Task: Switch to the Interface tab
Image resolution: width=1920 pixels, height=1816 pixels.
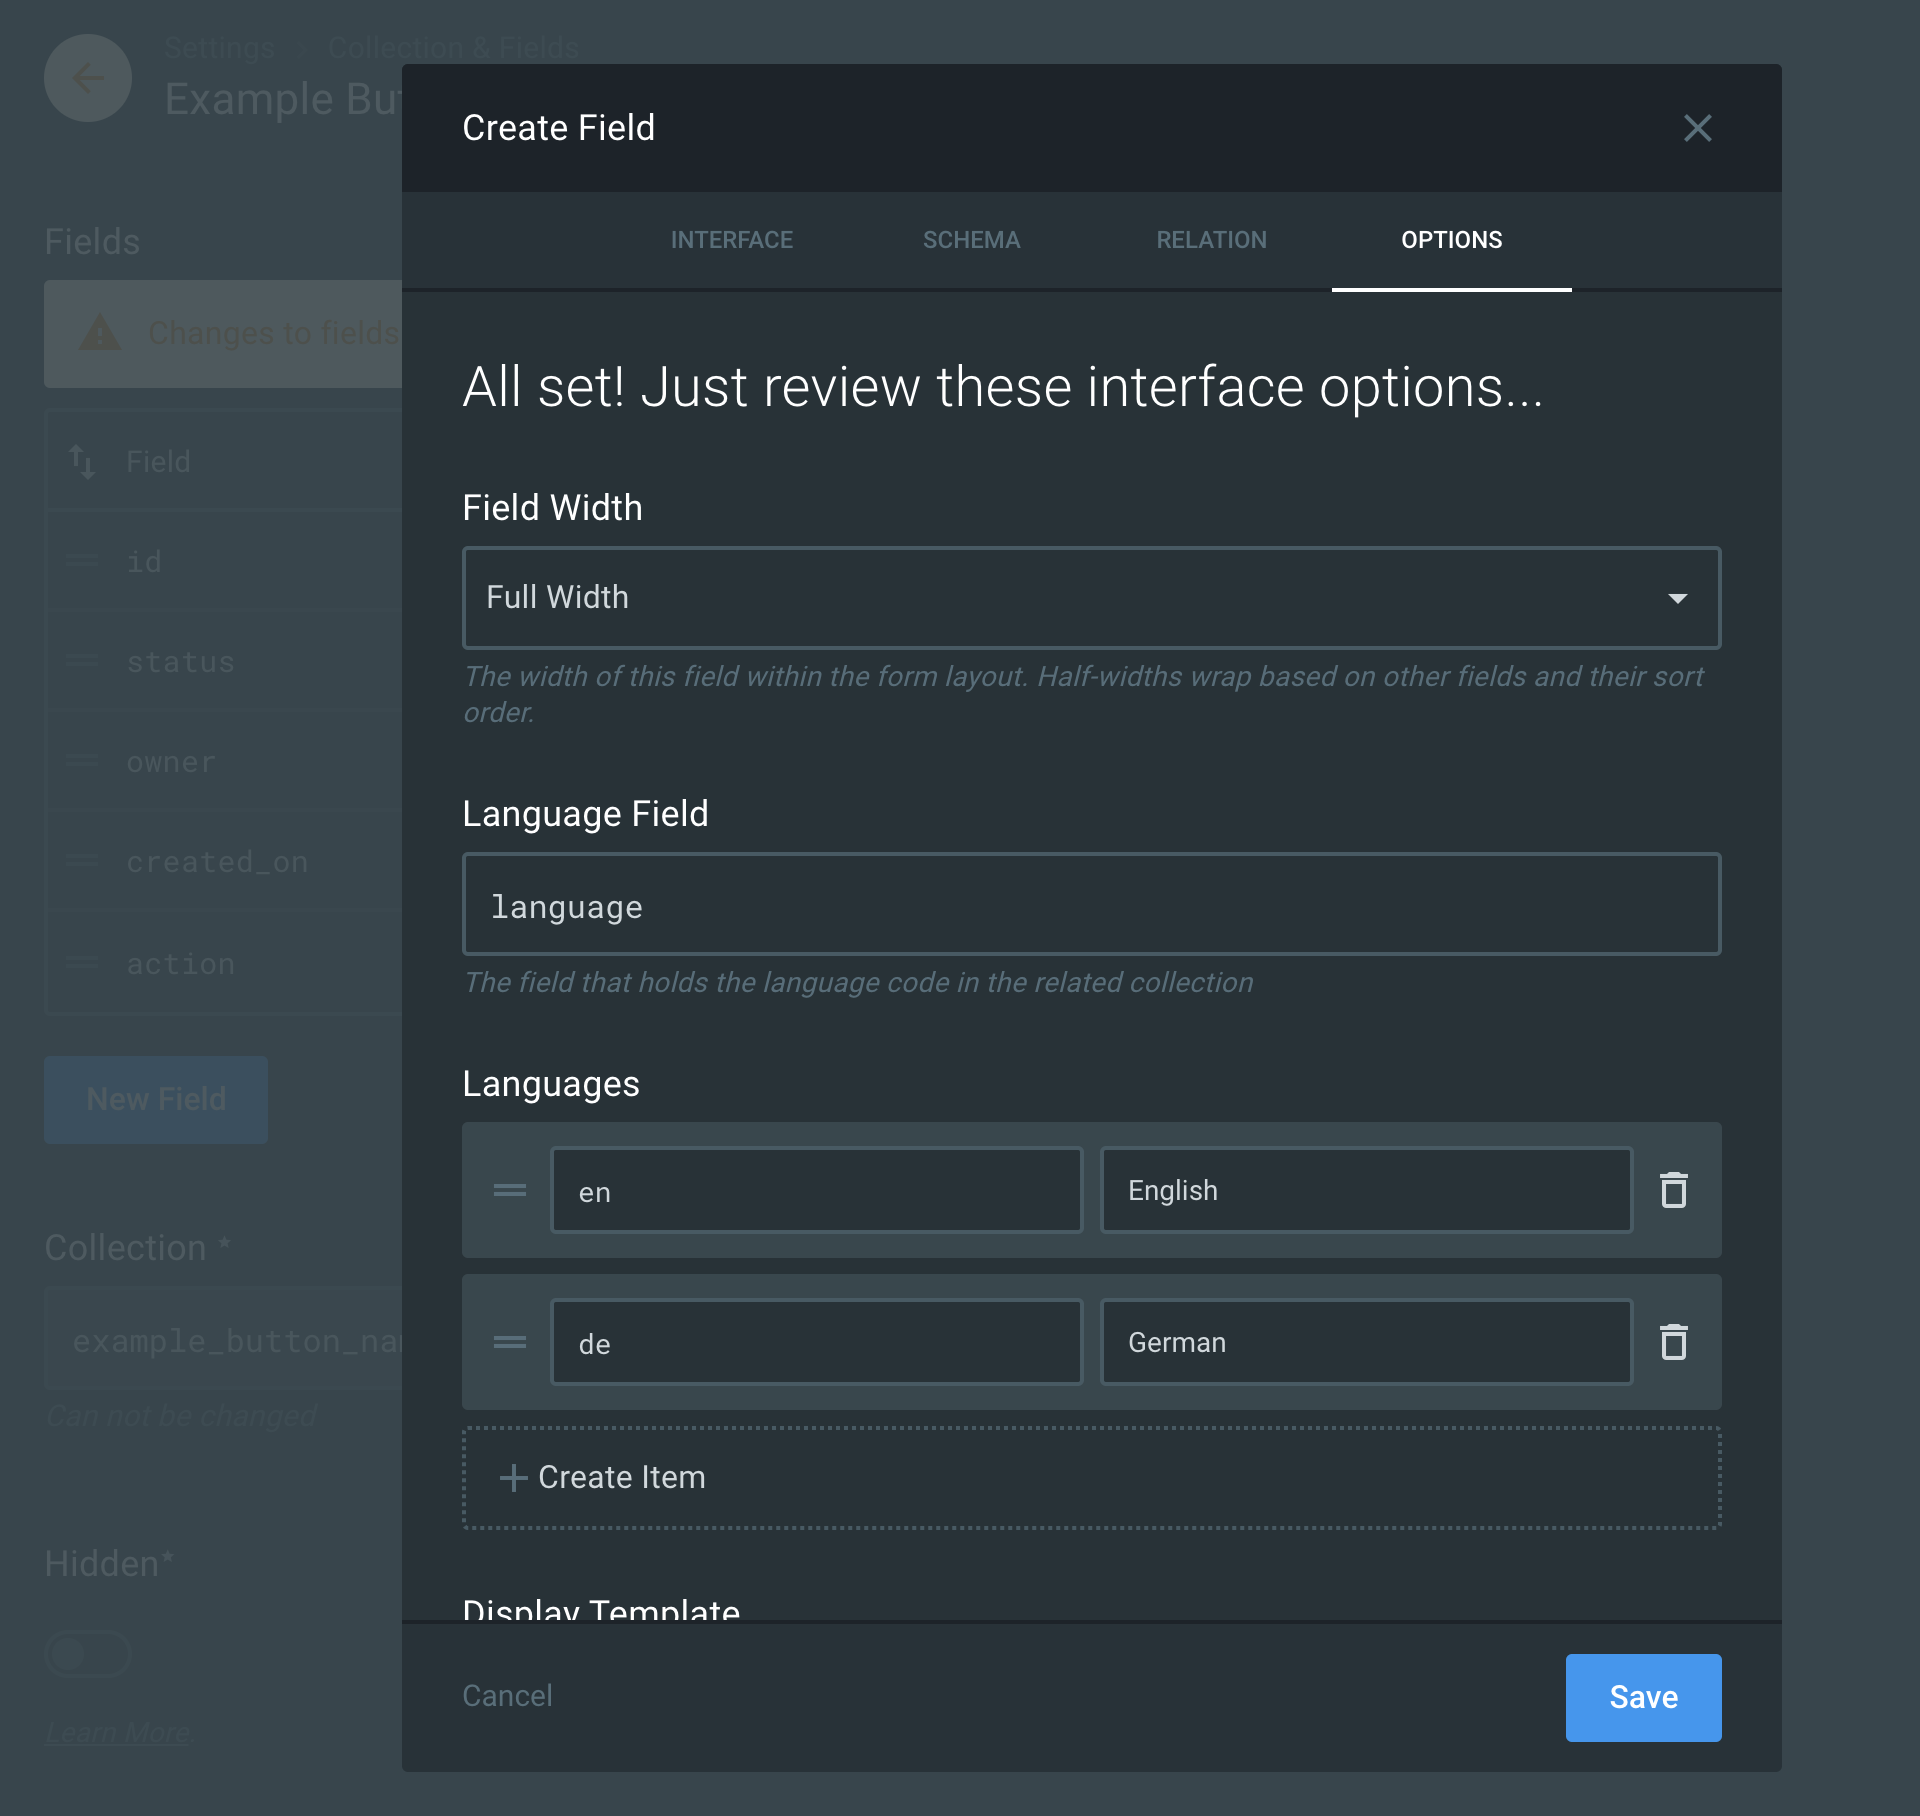Action: pyautogui.click(x=732, y=240)
